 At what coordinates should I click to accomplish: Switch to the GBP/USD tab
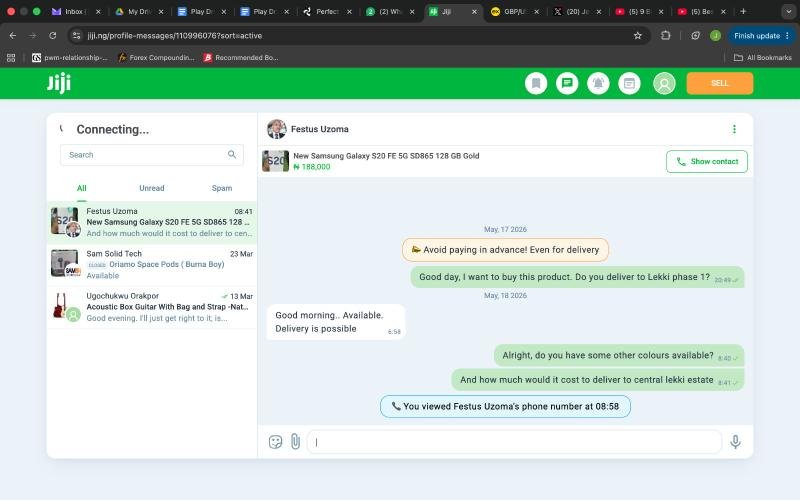tap(513, 11)
